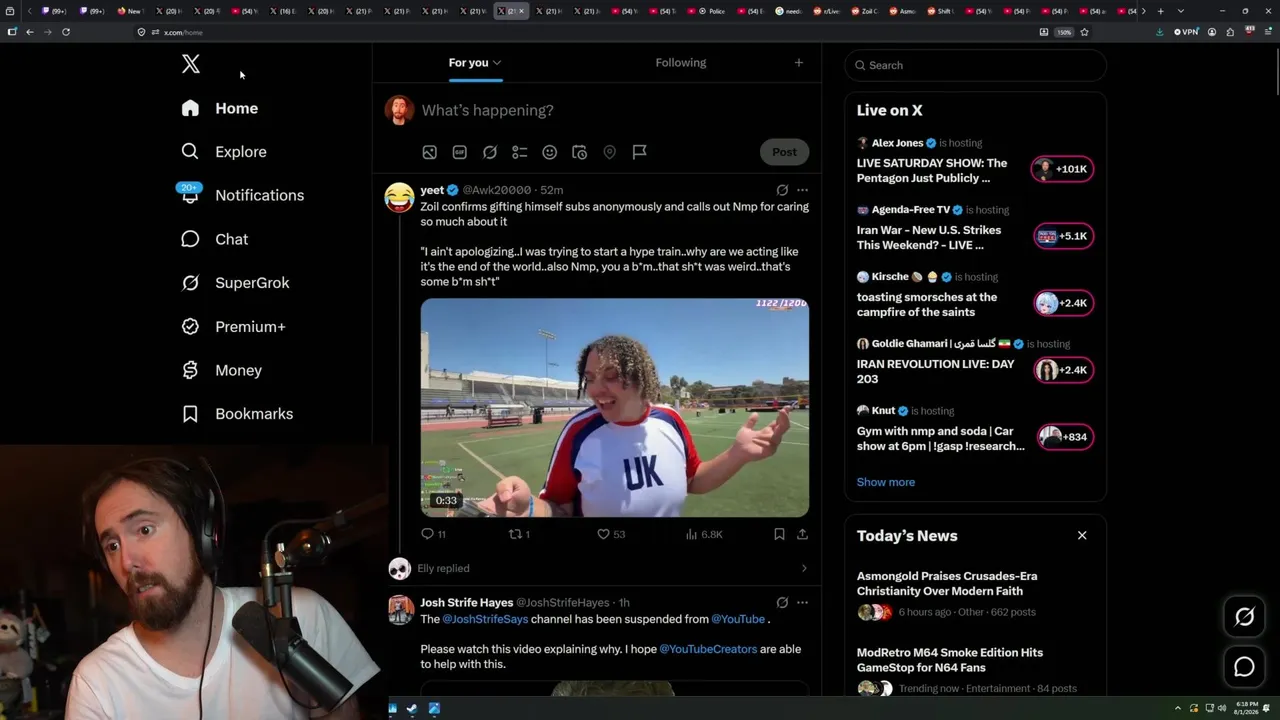Click the flag icon in compose toolbar
This screenshot has height=720, width=1280.
click(640, 152)
